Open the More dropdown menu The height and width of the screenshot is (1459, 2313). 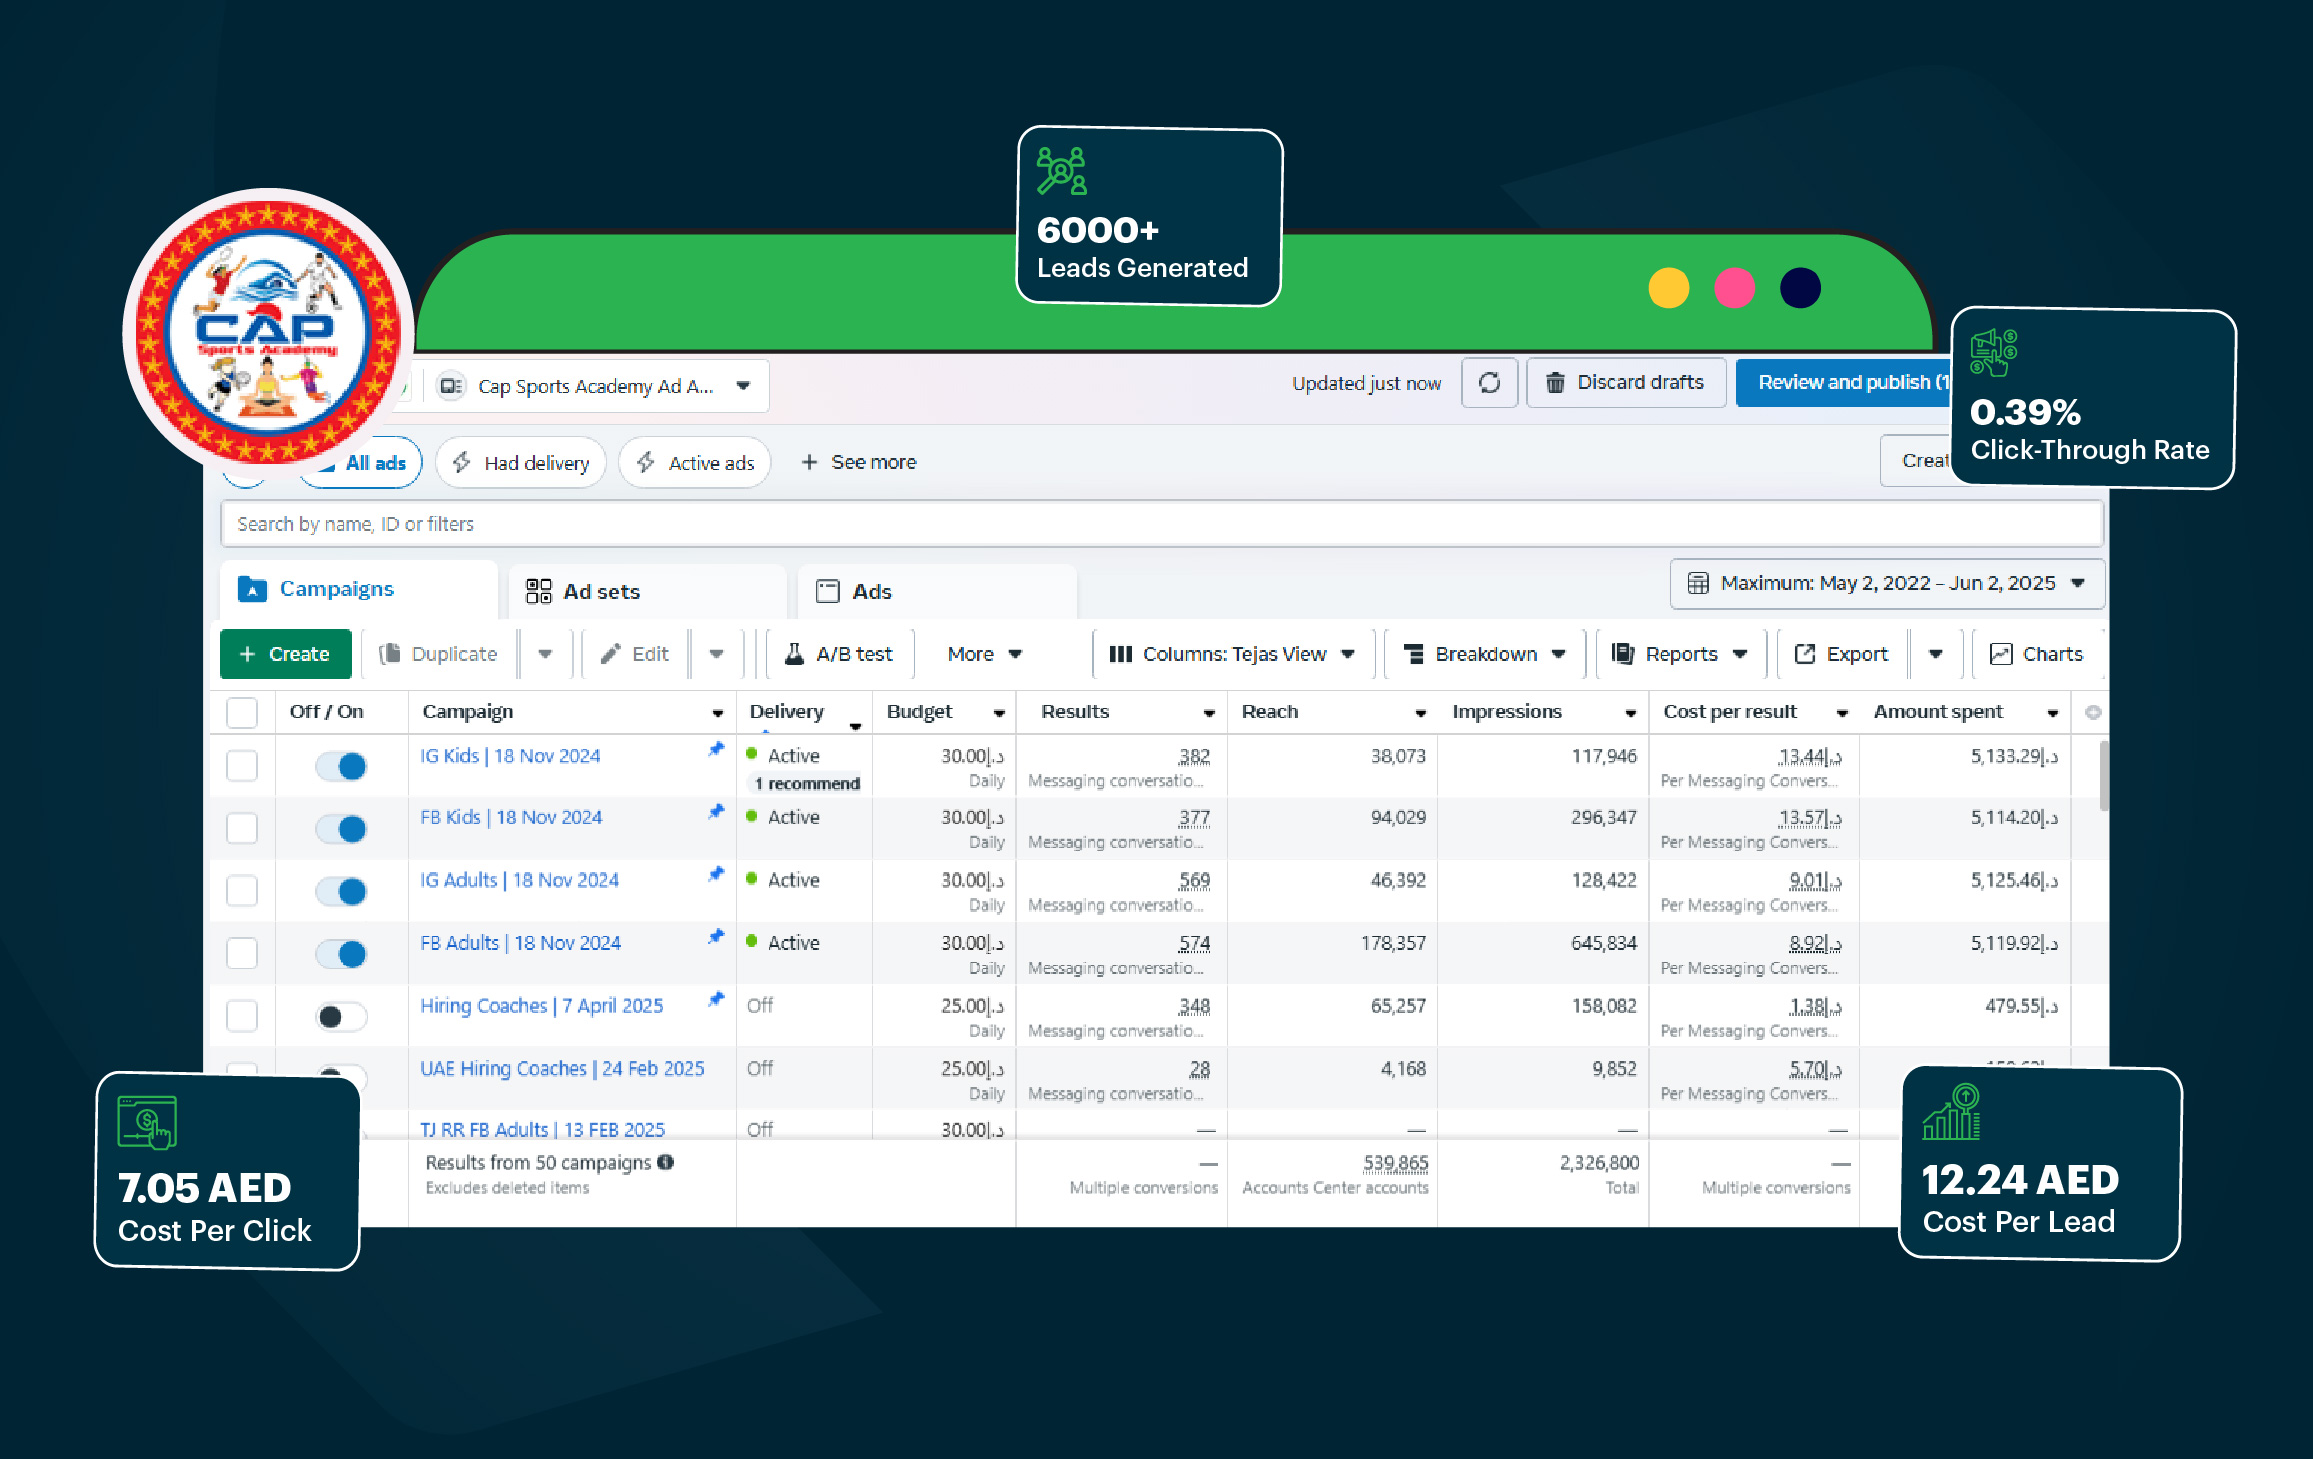[x=984, y=654]
